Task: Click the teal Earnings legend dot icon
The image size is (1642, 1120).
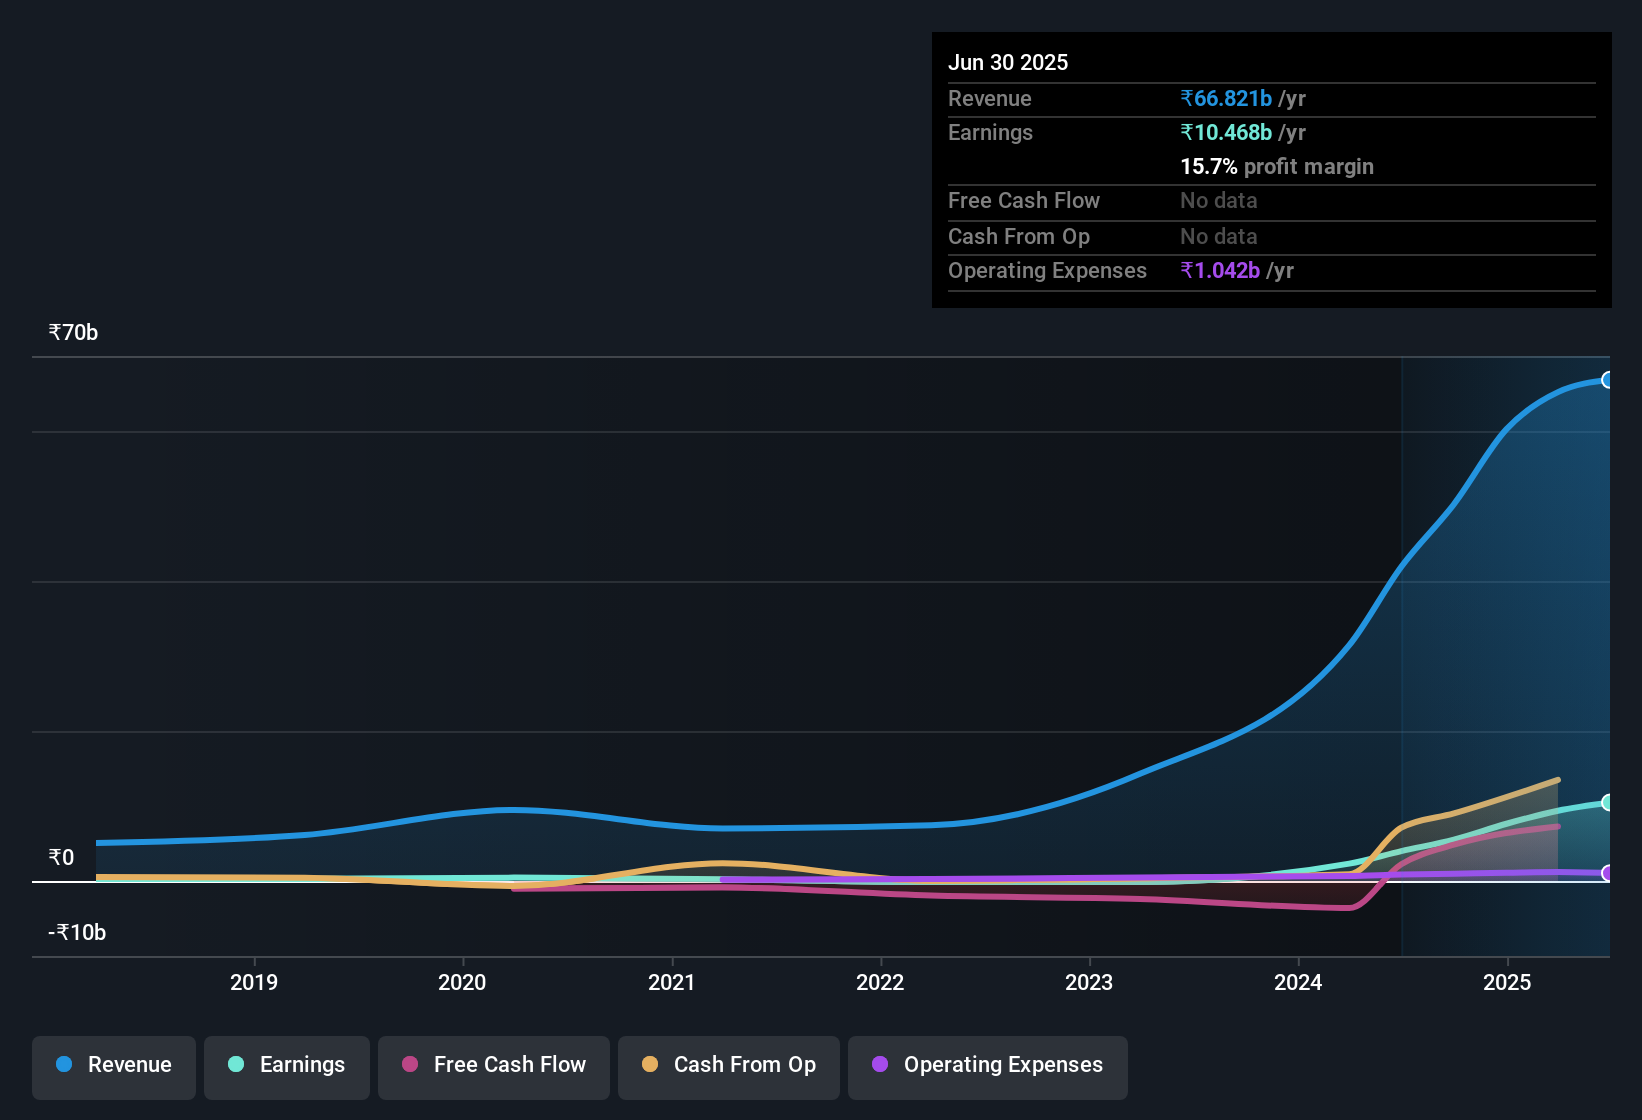Action: pos(236,1065)
